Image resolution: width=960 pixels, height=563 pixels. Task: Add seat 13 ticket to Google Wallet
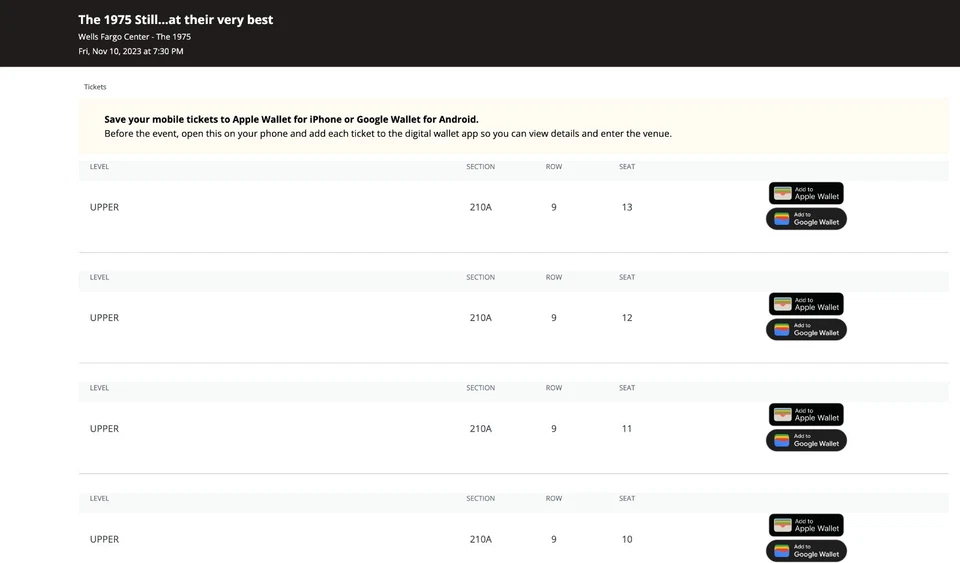click(x=806, y=219)
